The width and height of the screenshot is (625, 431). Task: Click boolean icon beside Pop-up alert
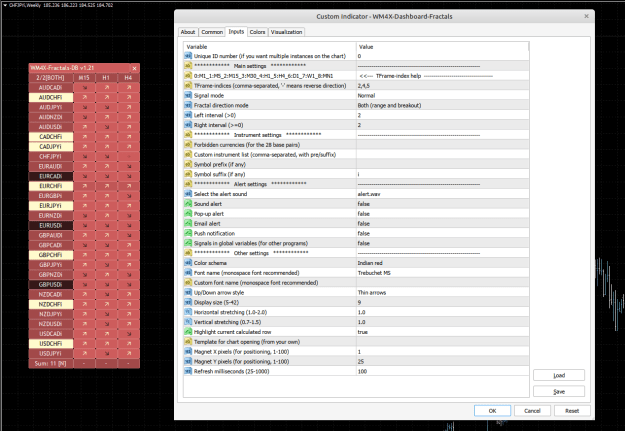coord(188,213)
